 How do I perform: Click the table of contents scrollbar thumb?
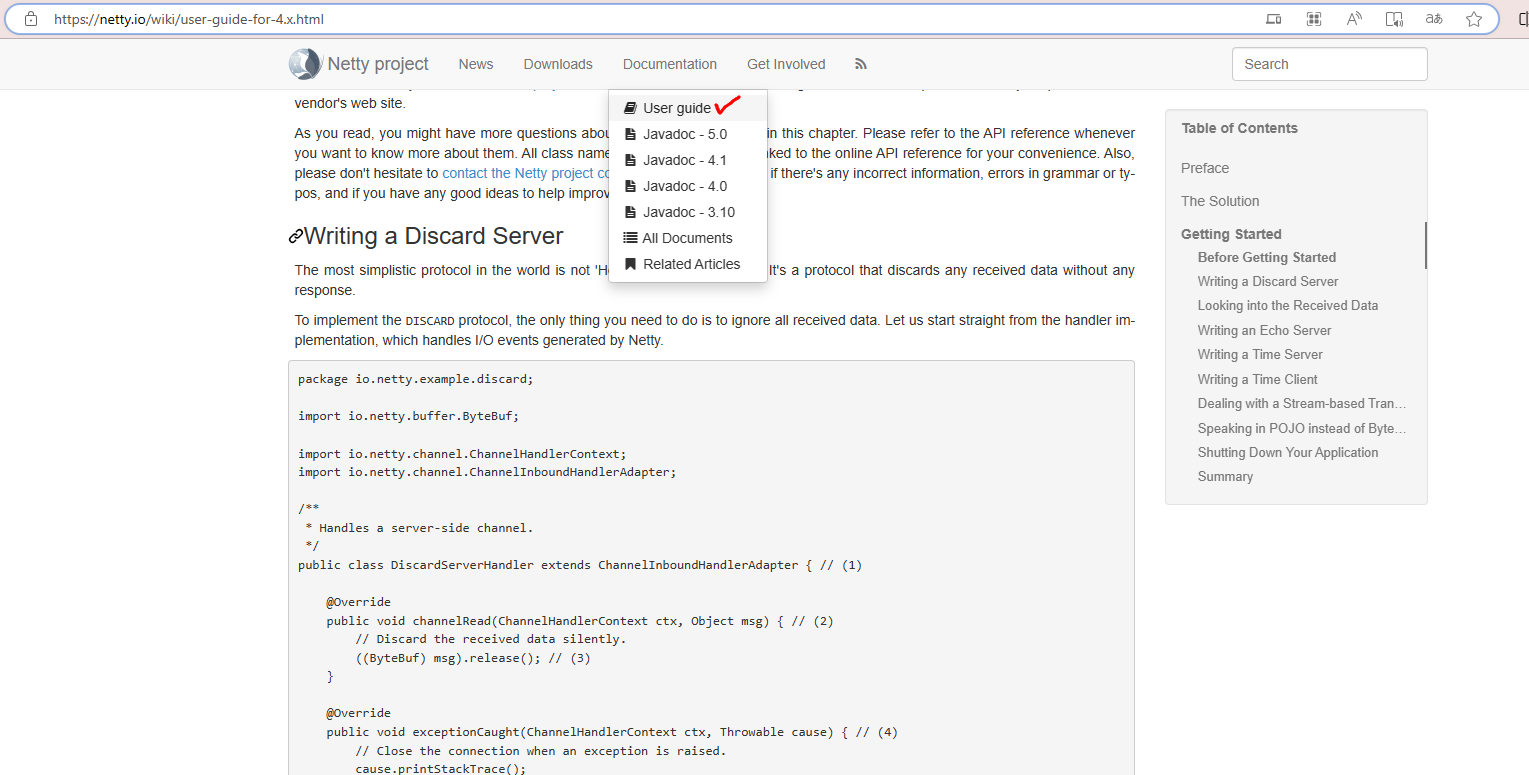[x=1425, y=245]
